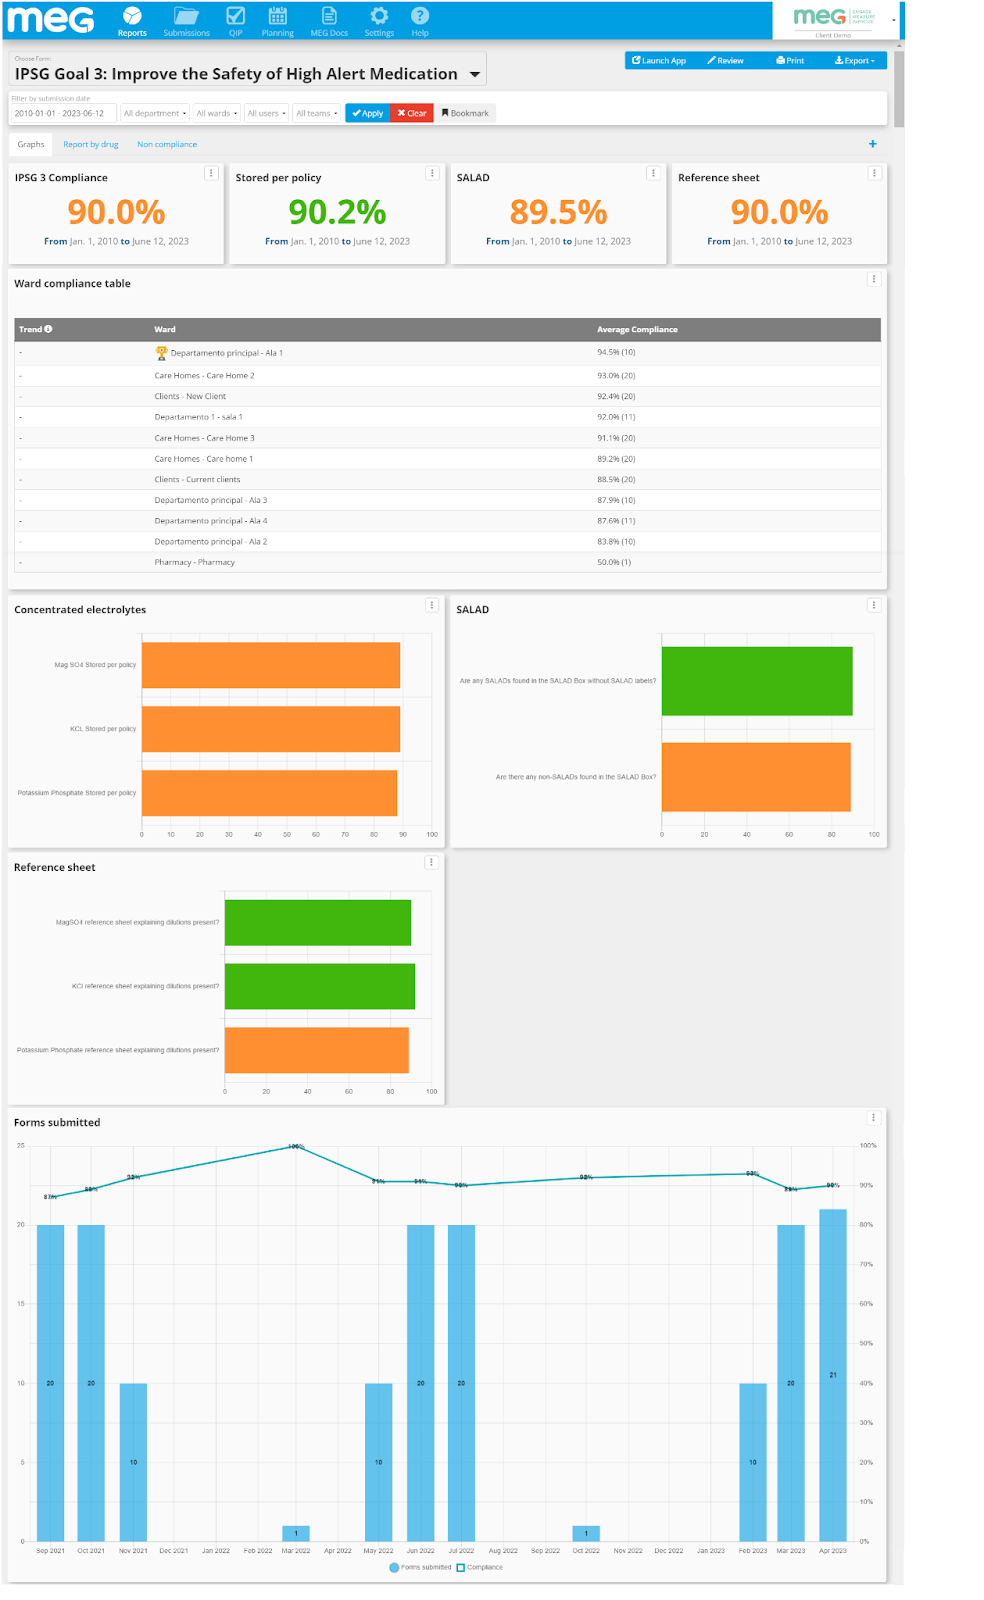
Task: Click the 50.0% (1) compliance value
Action: [x=614, y=562]
